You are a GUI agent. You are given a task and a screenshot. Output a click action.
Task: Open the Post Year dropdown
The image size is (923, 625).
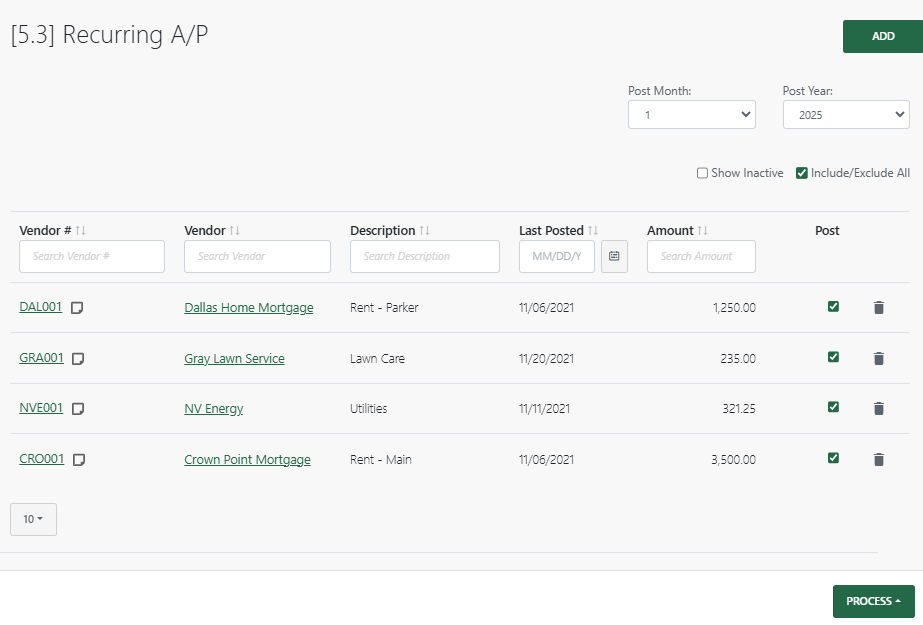(x=846, y=114)
